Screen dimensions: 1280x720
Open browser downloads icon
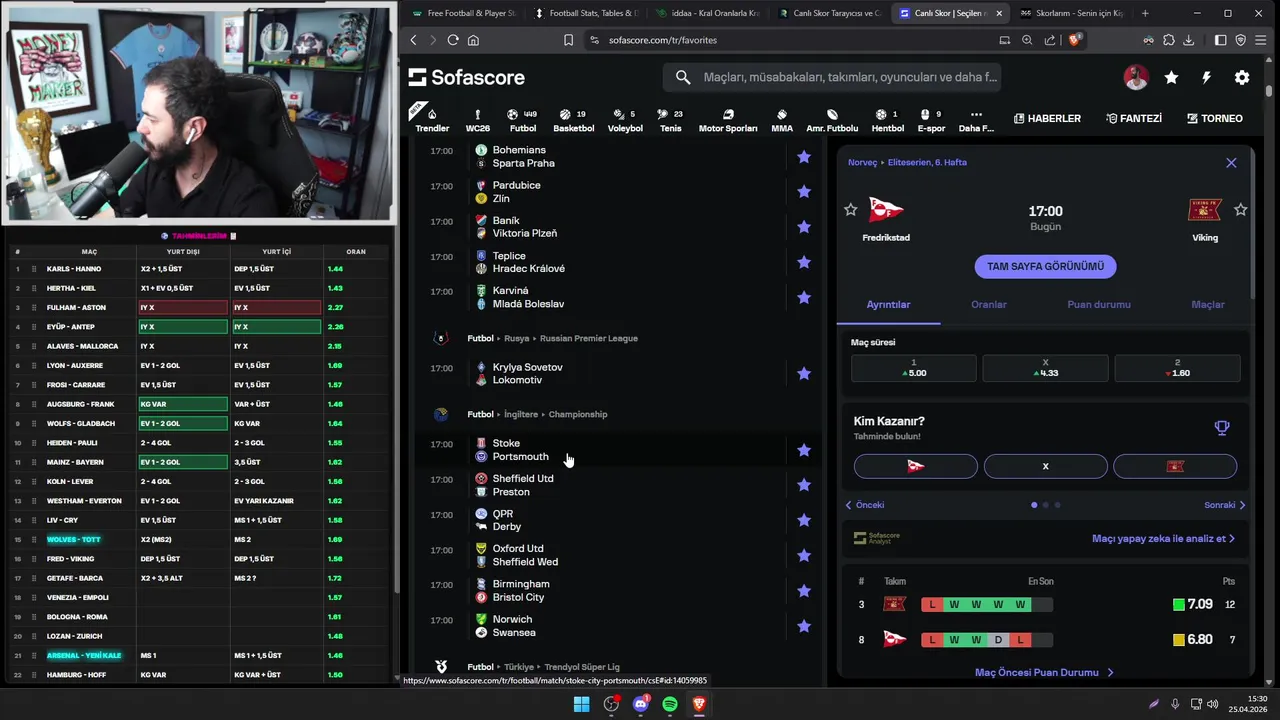1188,40
